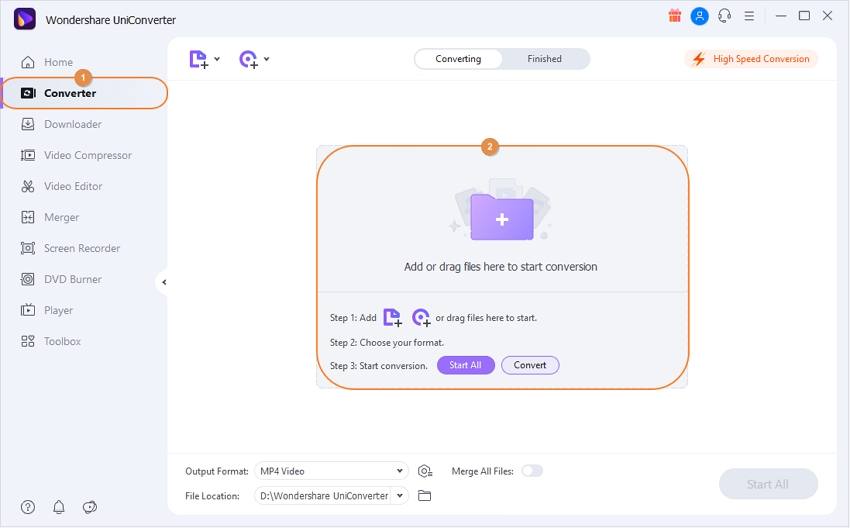Viewport: 850px width, 528px height.
Task: Open the notifications bell icon
Action: (x=59, y=507)
